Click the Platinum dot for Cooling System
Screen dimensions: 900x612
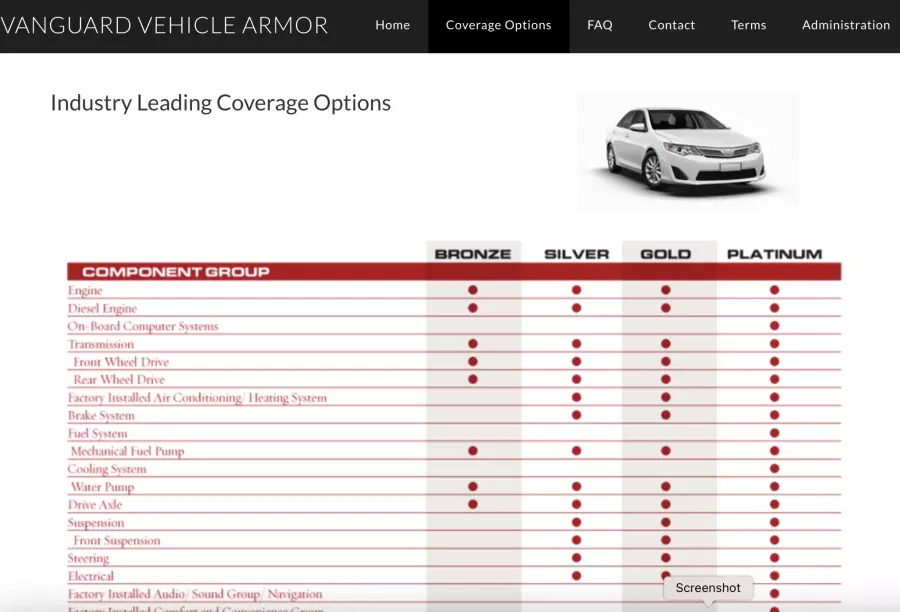pos(774,468)
